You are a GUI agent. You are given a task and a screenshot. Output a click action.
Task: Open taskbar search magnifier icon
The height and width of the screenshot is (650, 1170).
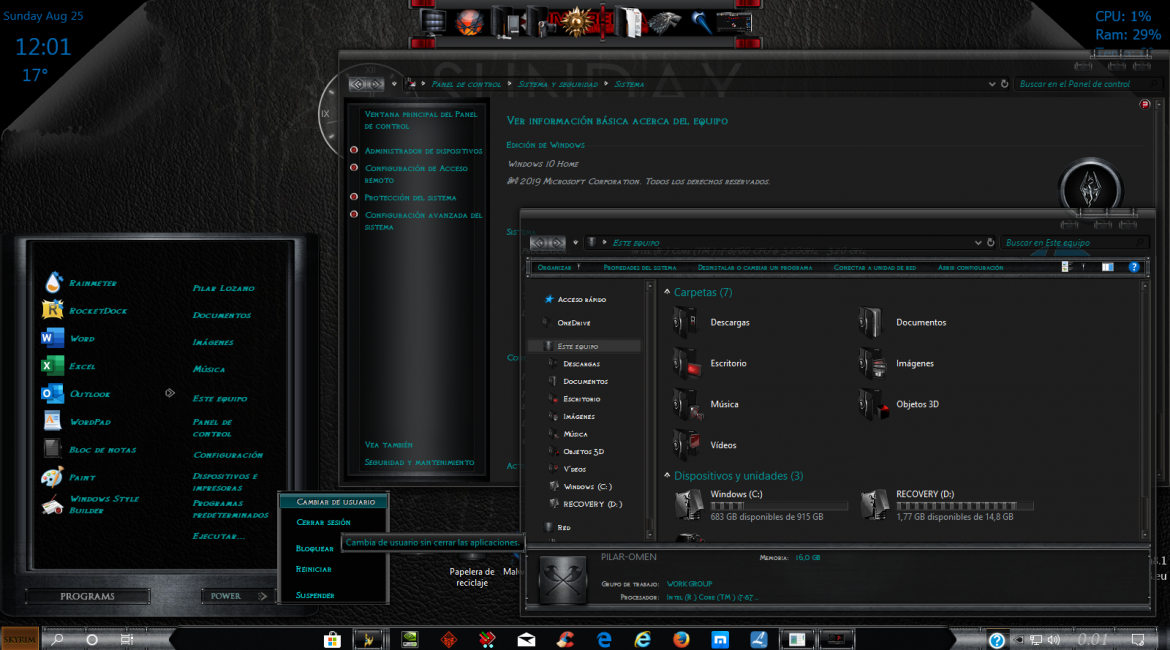coord(57,640)
